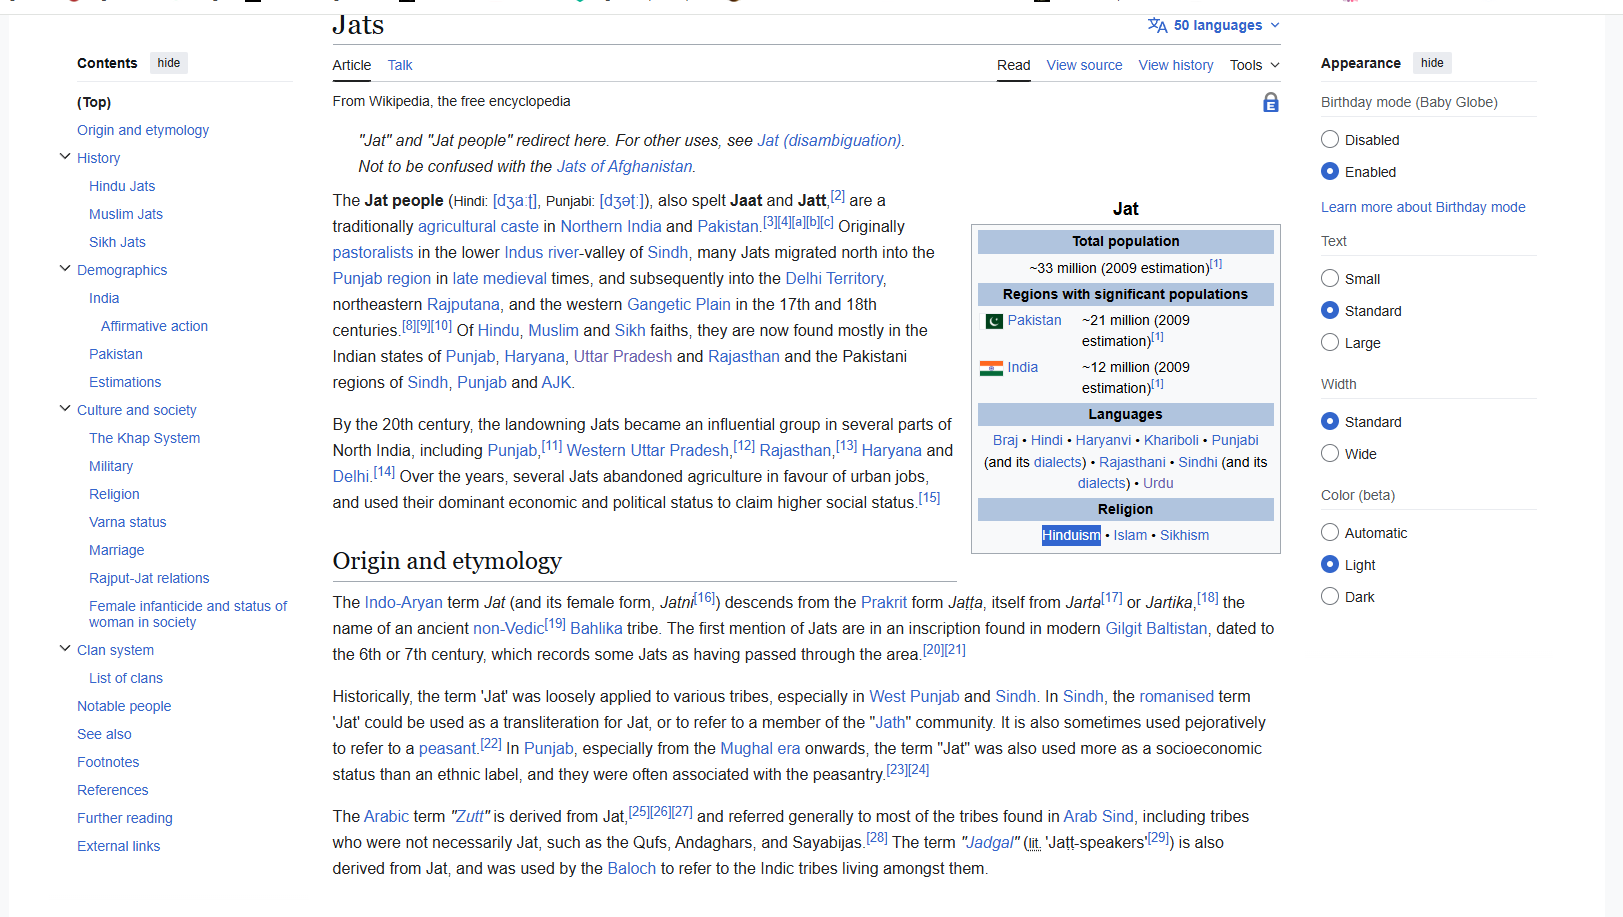Viewport: 1623px width, 917px height.
Task: Select Notable people in the Contents sidebar
Action: pyautogui.click(x=124, y=706)
